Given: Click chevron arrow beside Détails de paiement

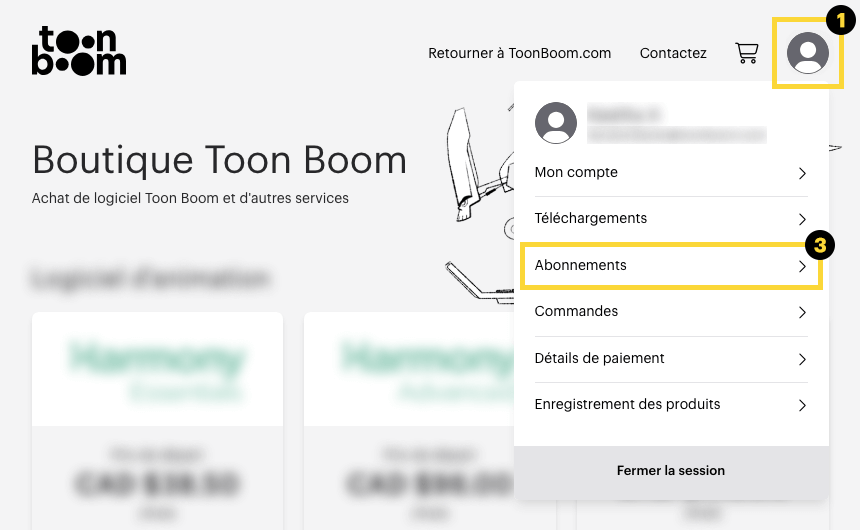Looking at the screenshot, I should [802, 359].
